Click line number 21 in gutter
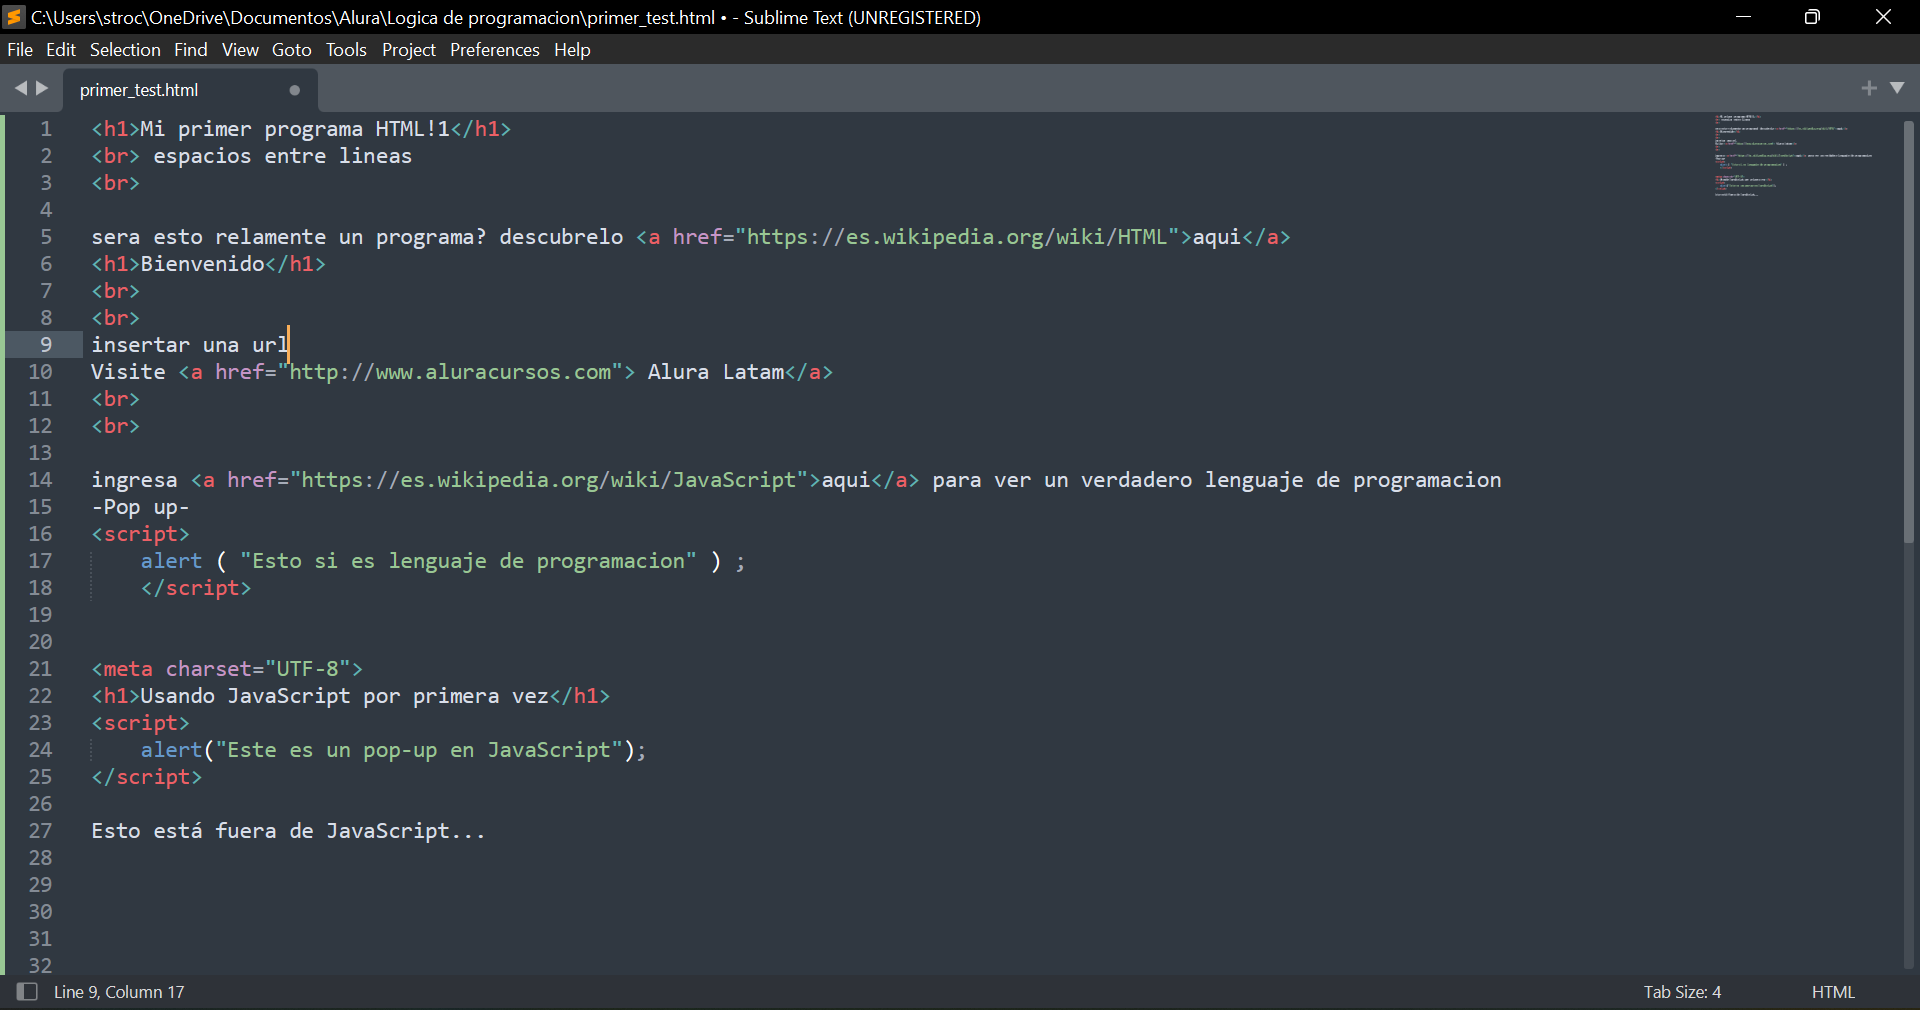Image resolution: width=1922 pixels, height=1010 pixels. click(40, 669)
